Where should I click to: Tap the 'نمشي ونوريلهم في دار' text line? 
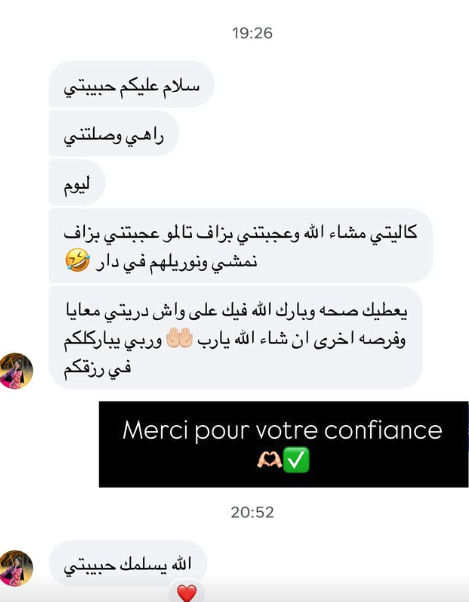(x=177, y=262)
